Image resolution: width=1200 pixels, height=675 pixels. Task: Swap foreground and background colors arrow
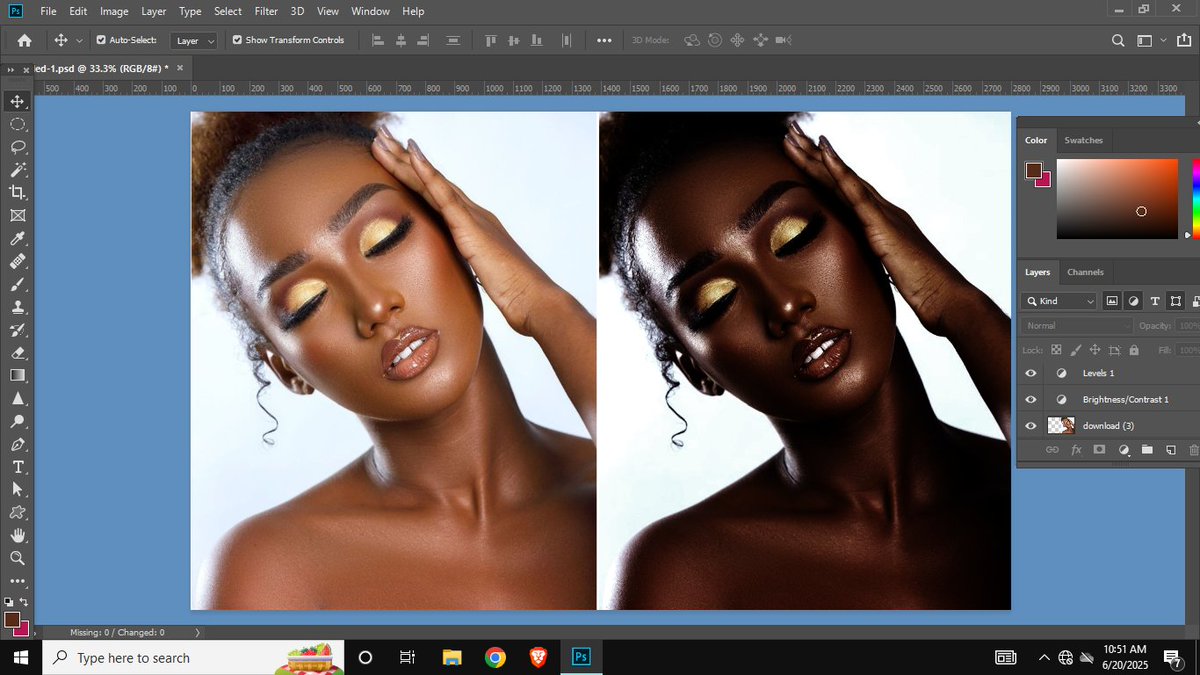pyautogui.click(x=23, y=602)
